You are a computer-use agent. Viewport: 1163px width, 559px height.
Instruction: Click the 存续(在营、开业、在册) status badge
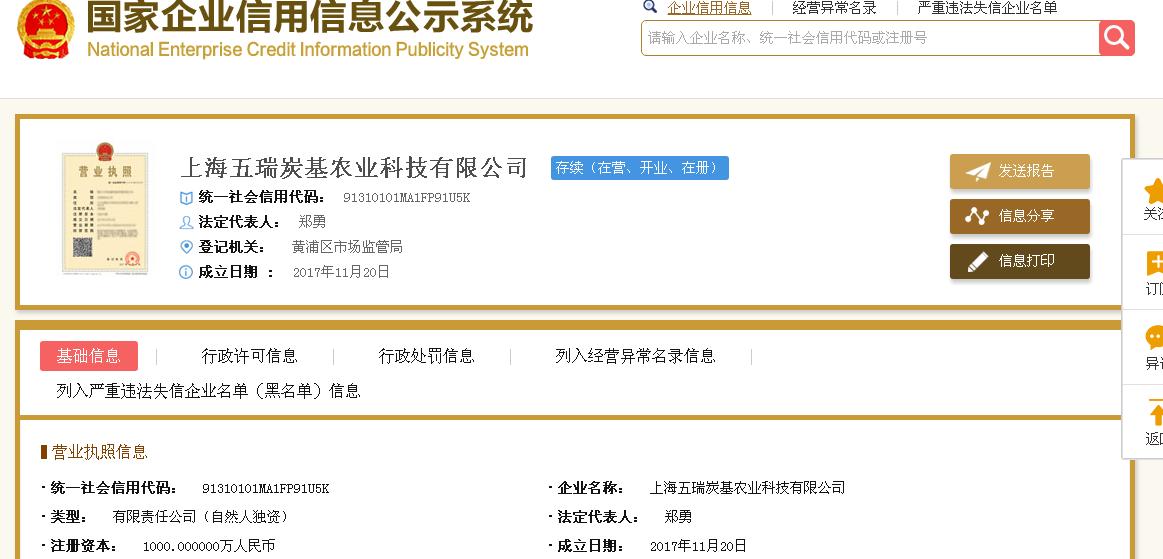(639, 168)
